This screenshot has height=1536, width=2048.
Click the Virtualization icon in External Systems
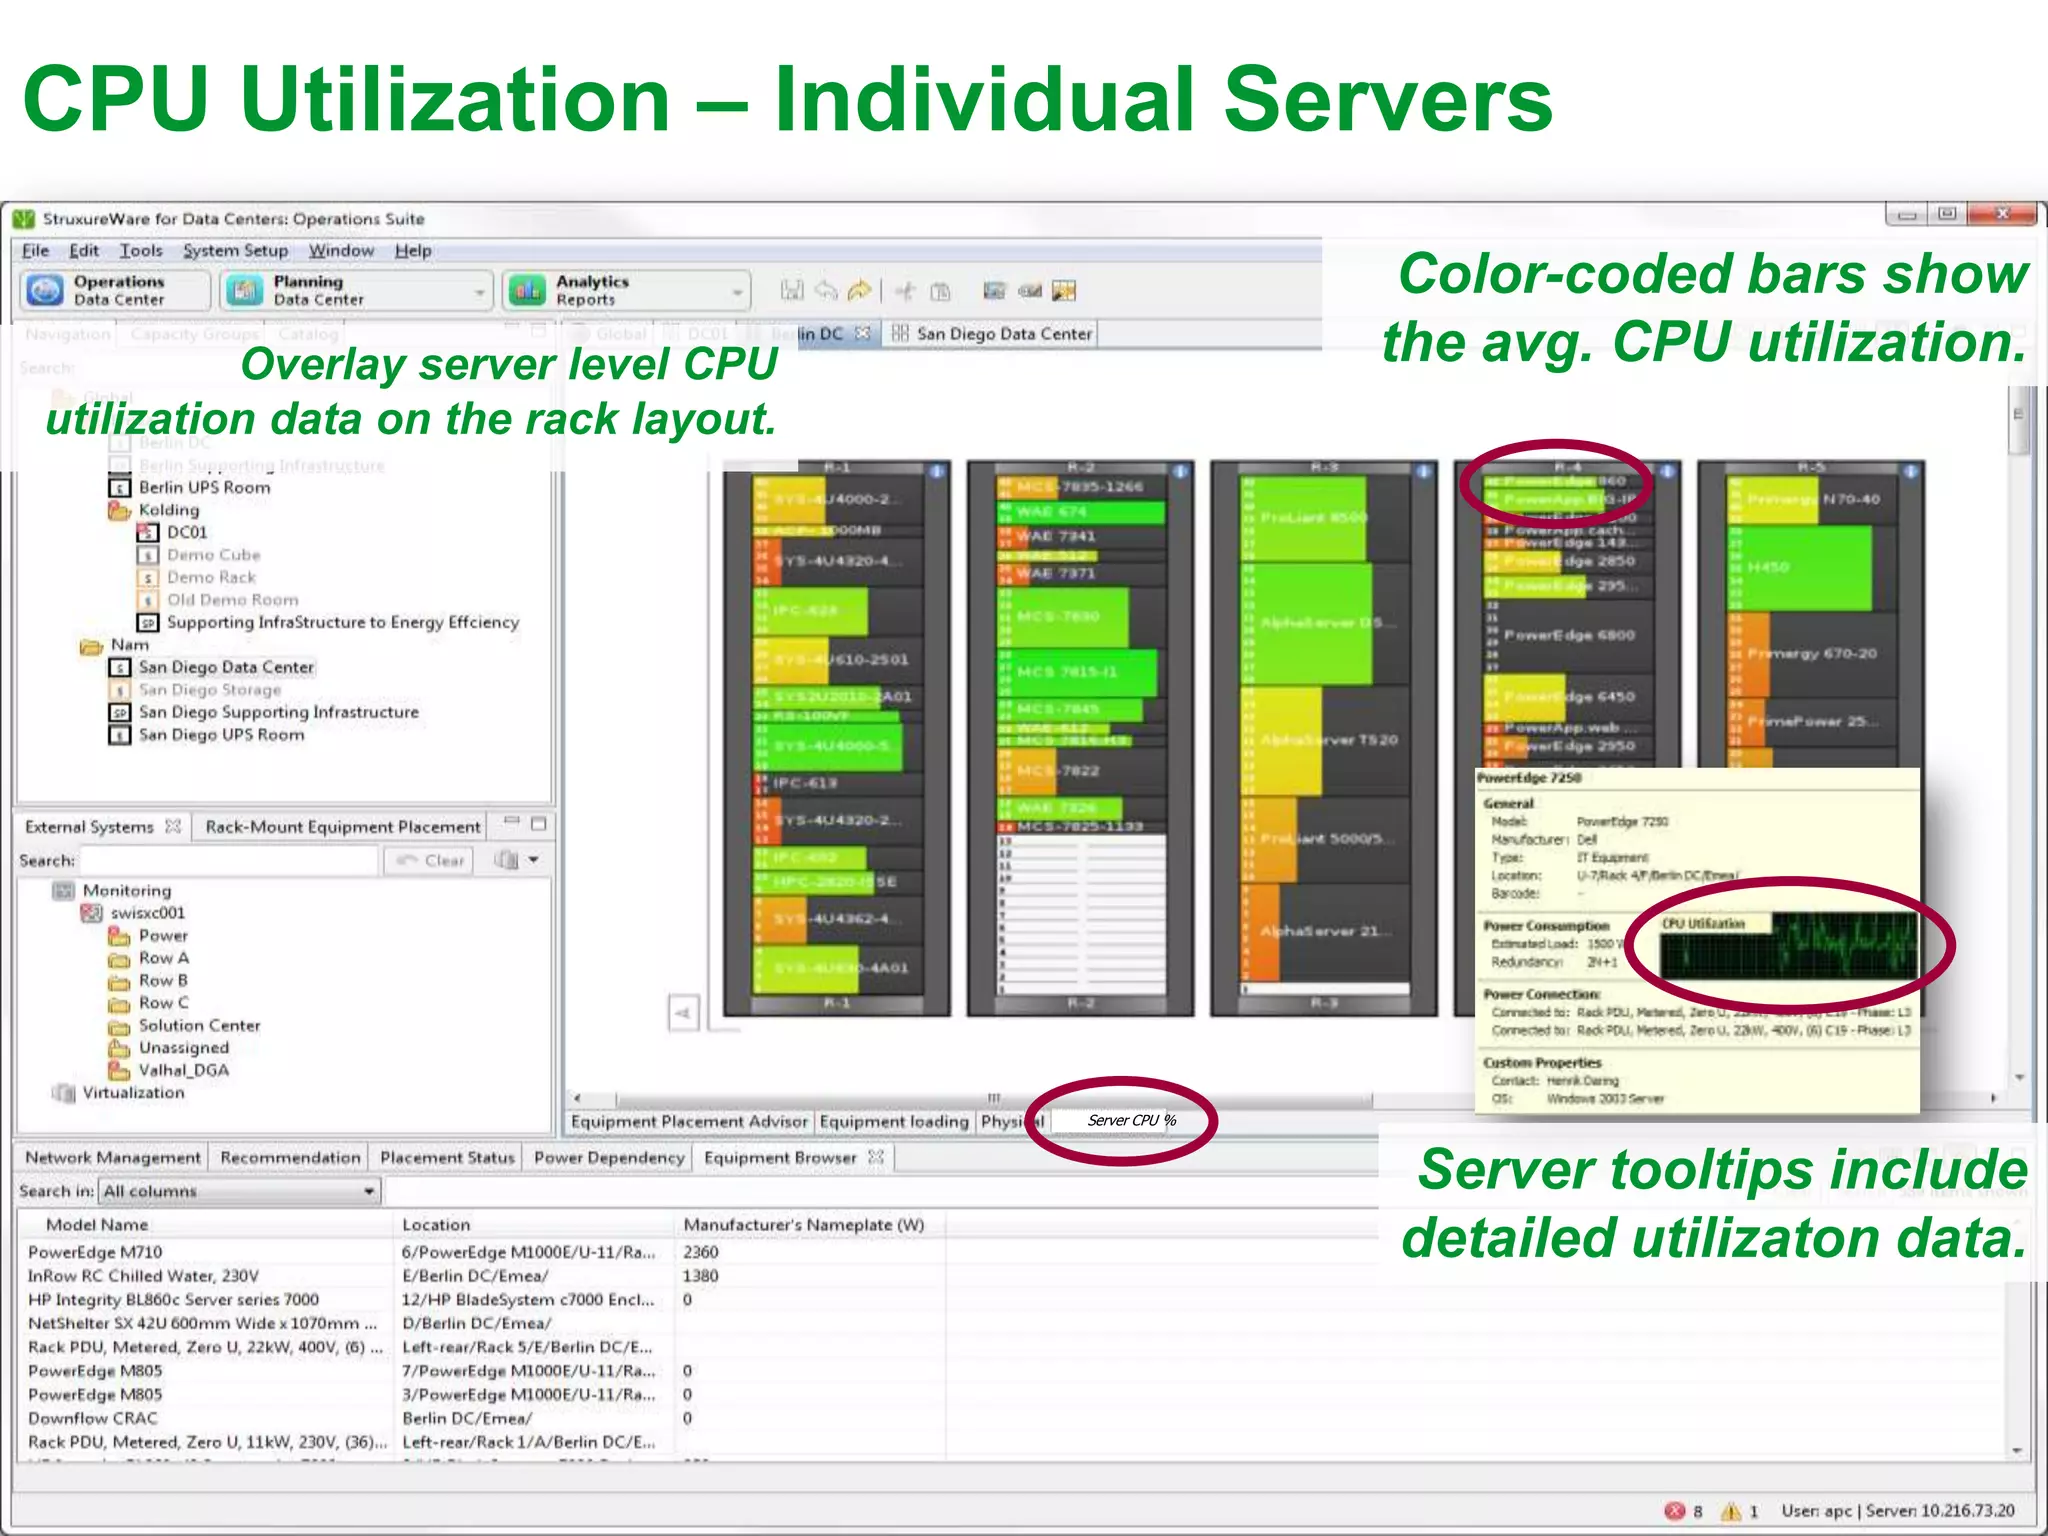point(63,1093)
